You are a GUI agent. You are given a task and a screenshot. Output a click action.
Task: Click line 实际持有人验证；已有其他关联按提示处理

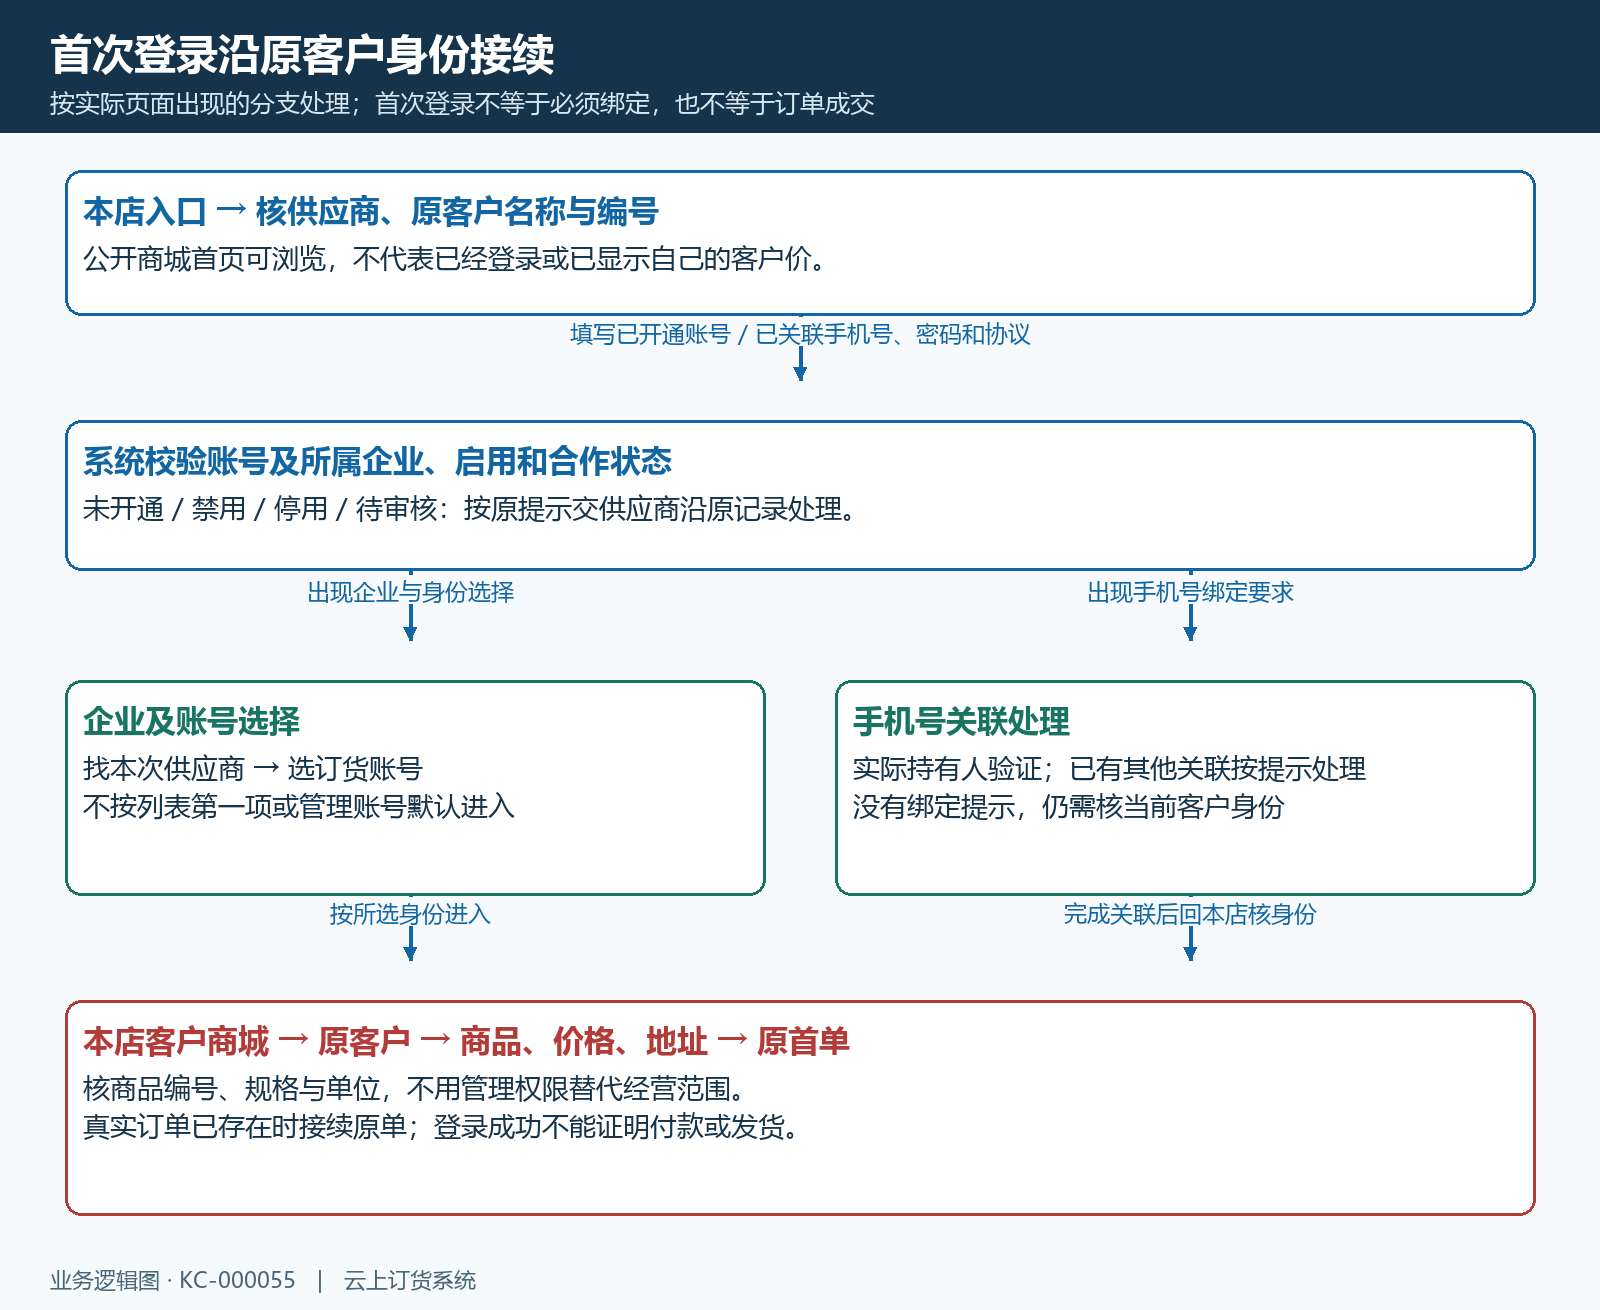click(1109, 769)
